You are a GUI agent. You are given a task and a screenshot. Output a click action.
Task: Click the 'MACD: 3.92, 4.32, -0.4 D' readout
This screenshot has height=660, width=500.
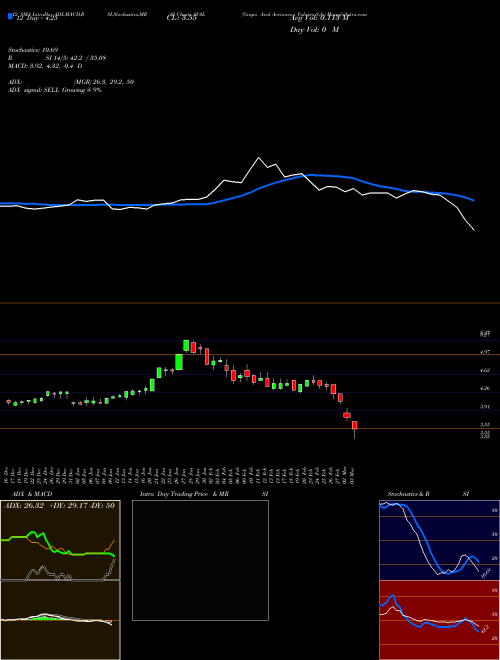[45, 66]
